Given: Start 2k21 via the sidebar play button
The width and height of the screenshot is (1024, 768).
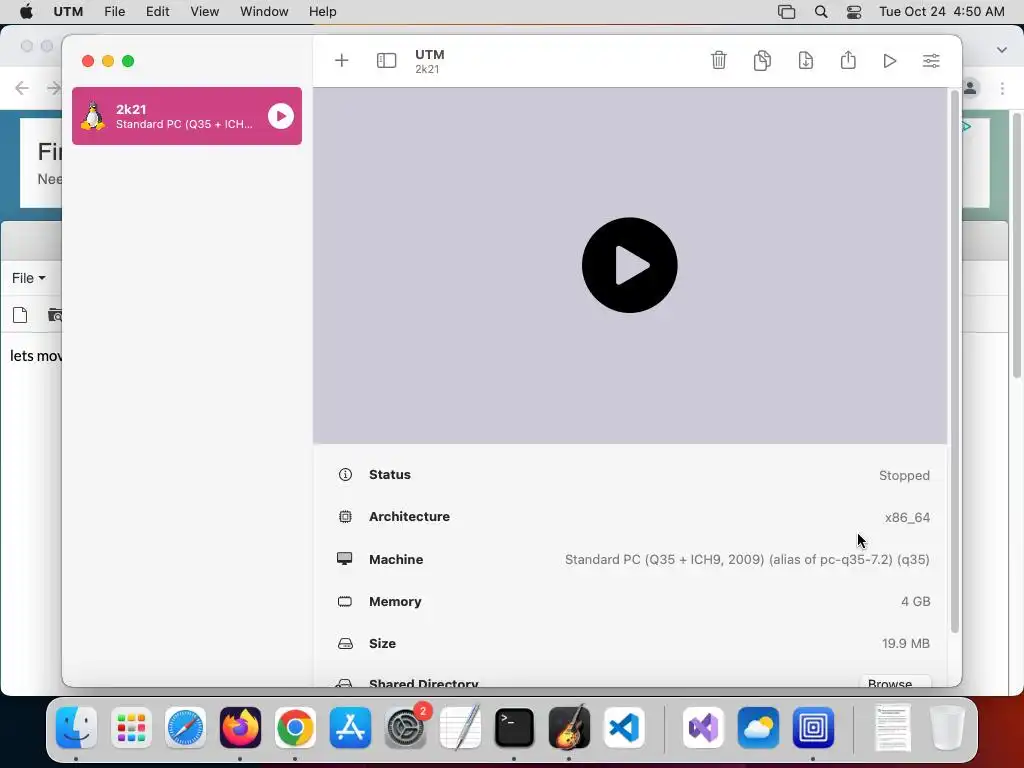Looking at the screenshot, I should click(281, 116).
